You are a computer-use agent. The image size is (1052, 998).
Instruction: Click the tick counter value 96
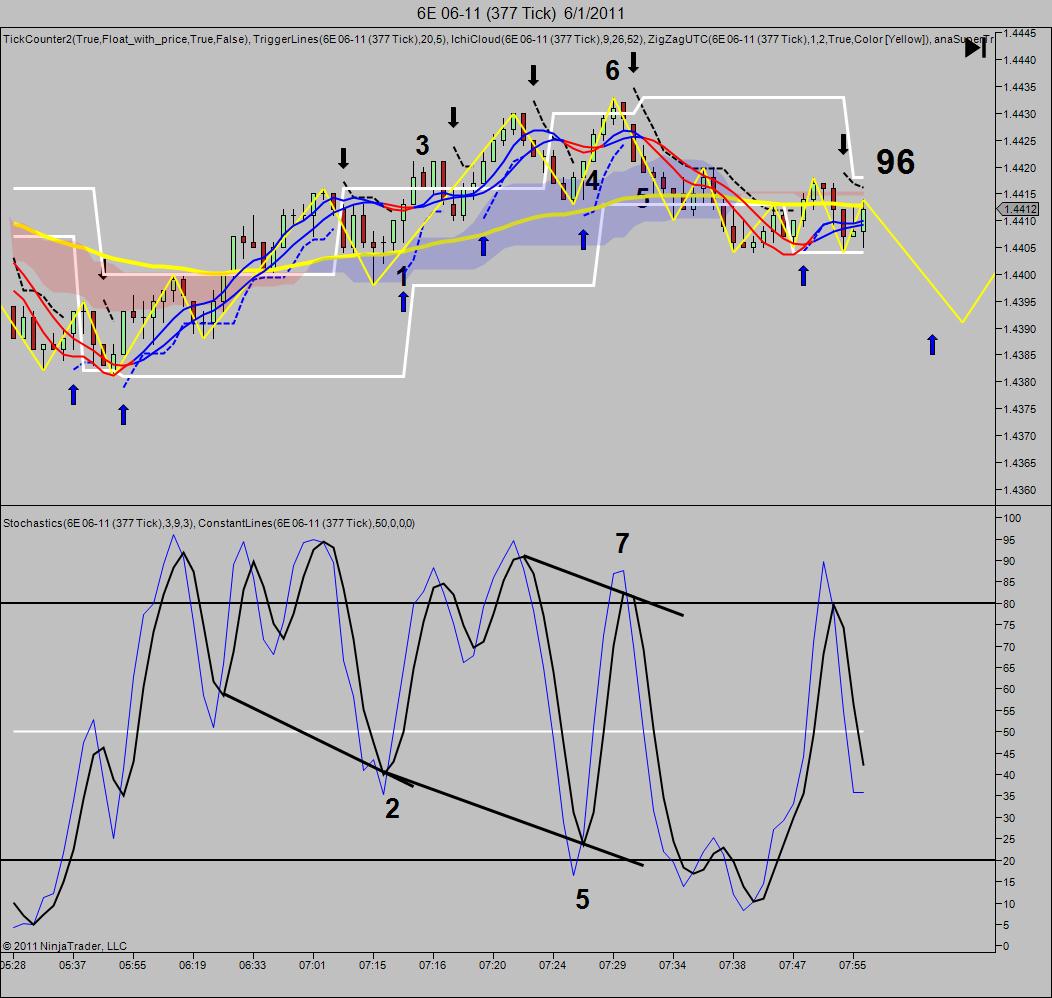[895, 162]
